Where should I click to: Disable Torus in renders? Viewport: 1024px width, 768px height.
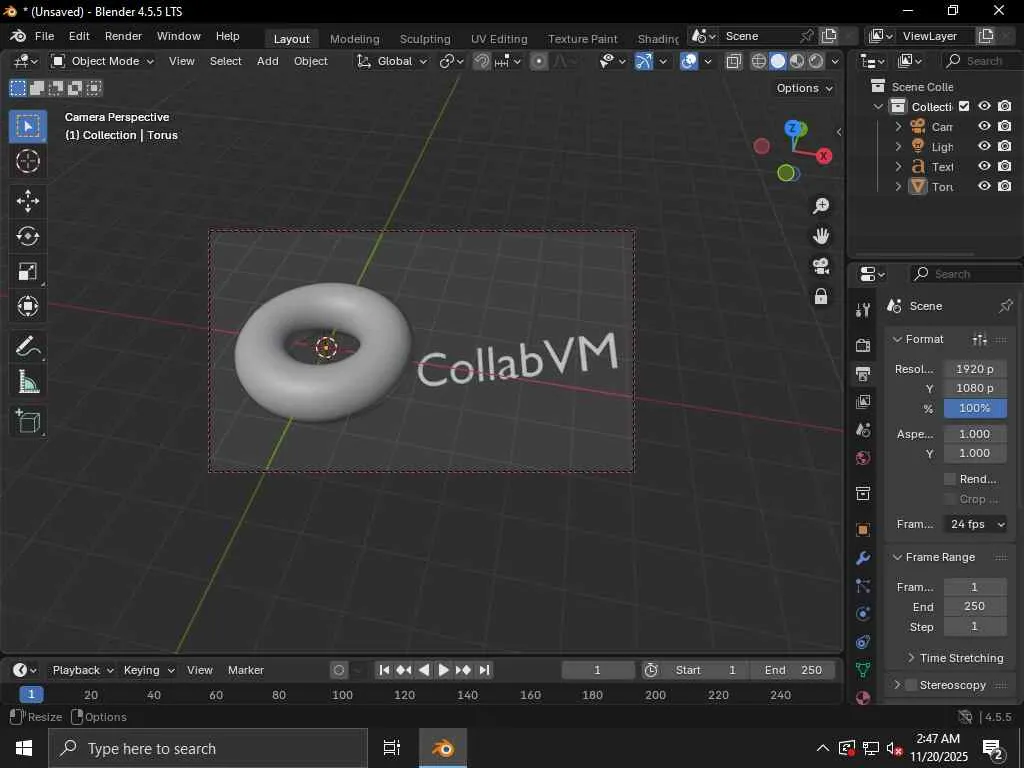(x=1005, y=186)
